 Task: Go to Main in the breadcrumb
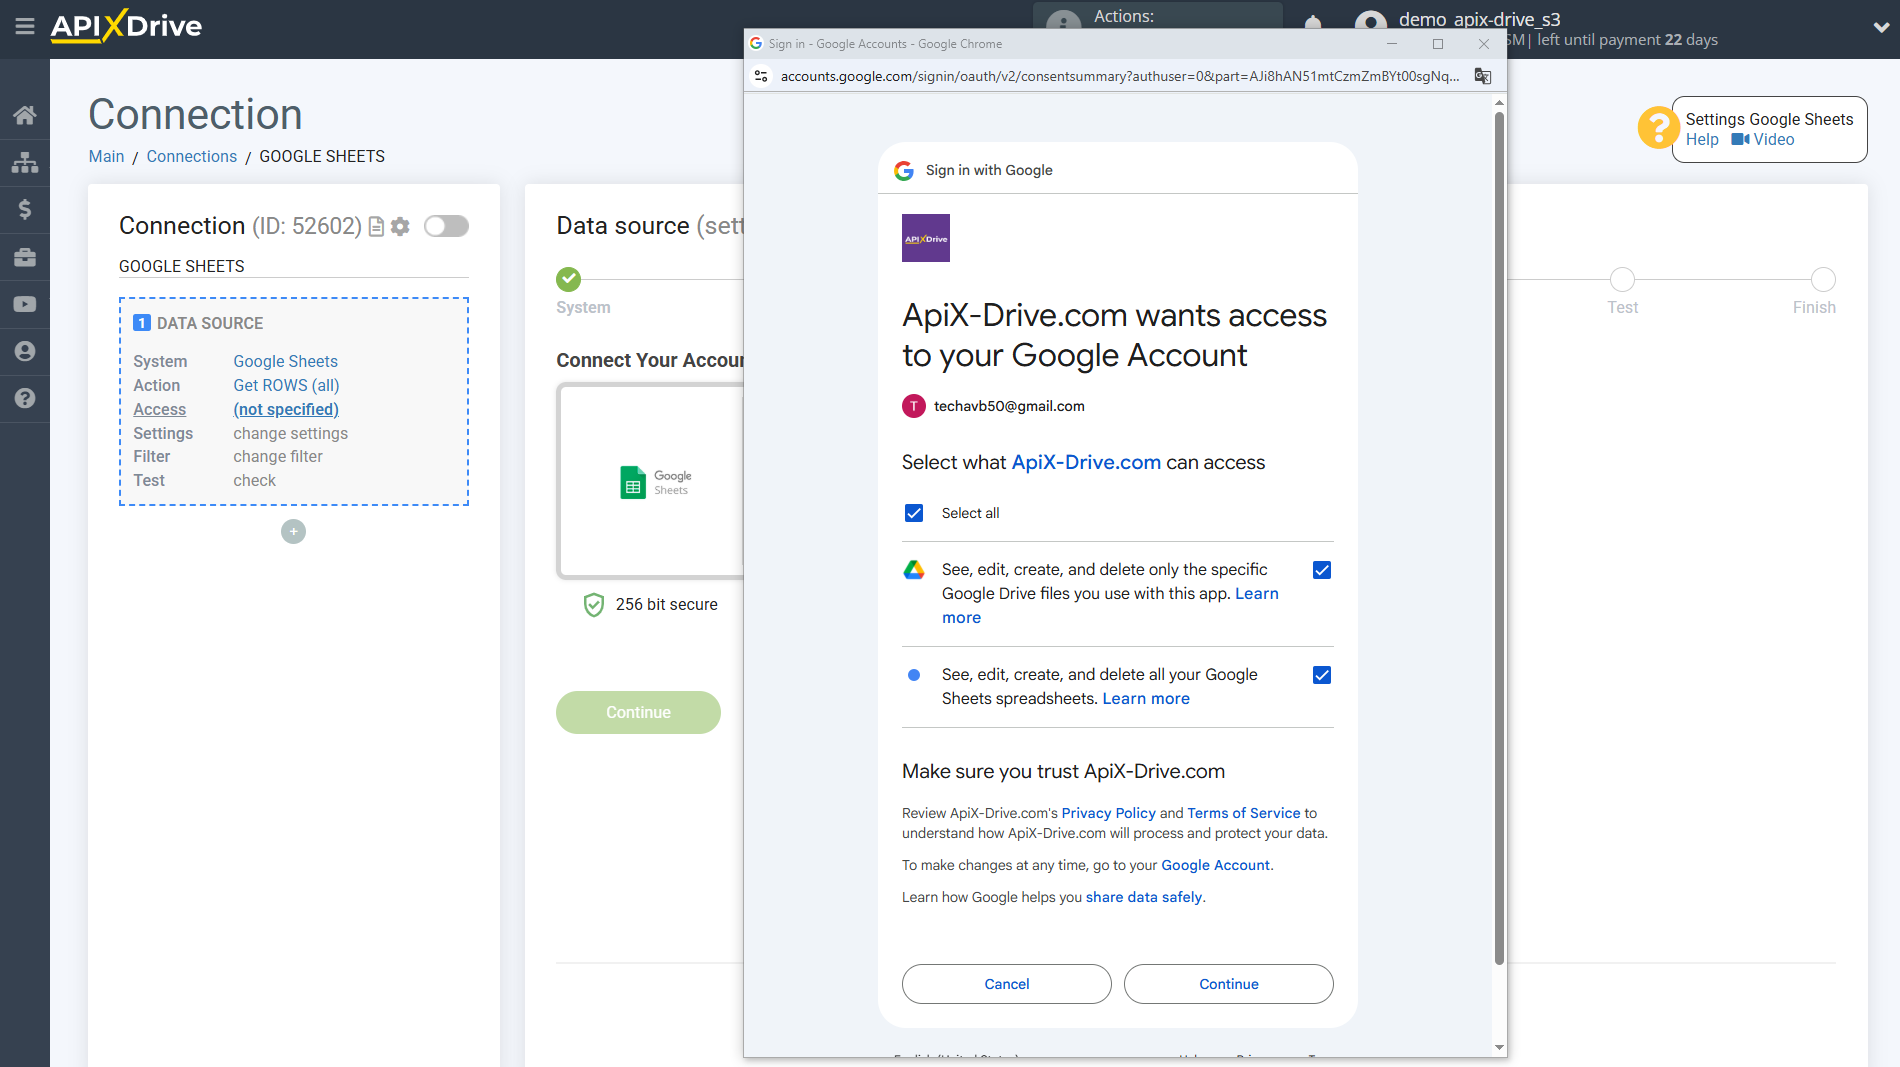pyautogui.click(x=106, y=156)
